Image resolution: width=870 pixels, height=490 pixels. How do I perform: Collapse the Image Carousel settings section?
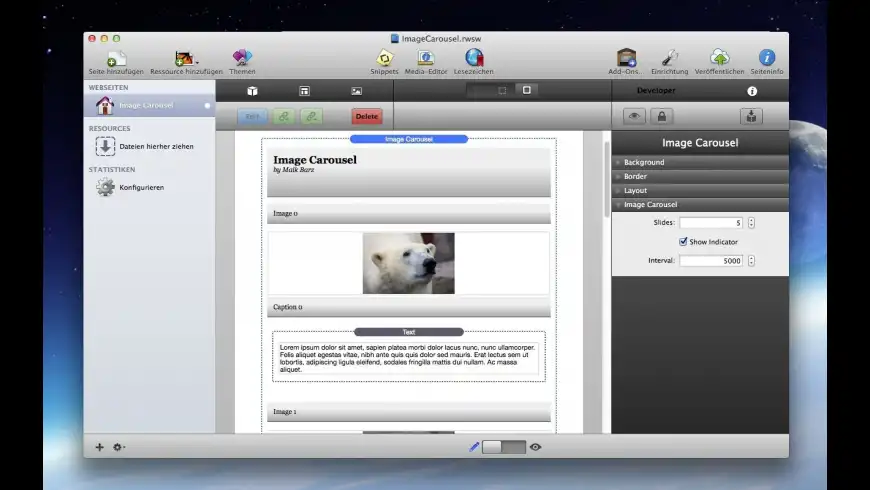click(x=700, y=205)
